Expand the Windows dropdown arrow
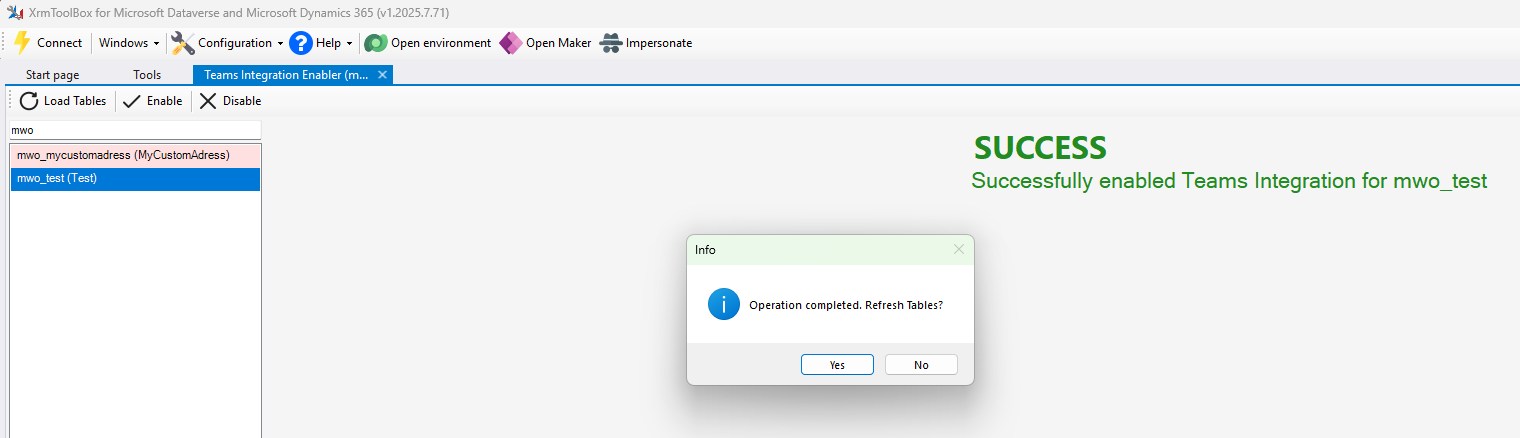 coord(156,43)
